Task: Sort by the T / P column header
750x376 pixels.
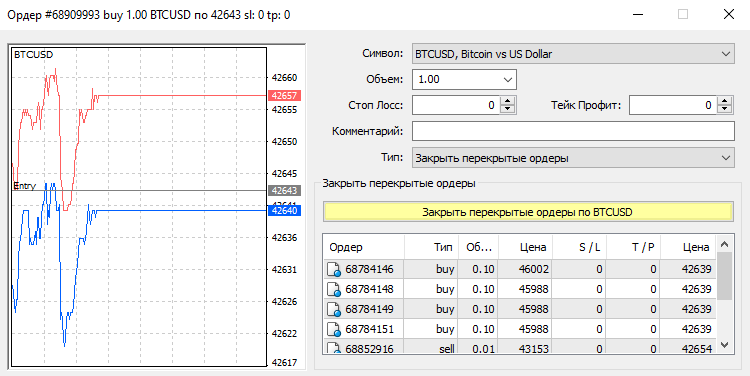Action: coord(633,247)
